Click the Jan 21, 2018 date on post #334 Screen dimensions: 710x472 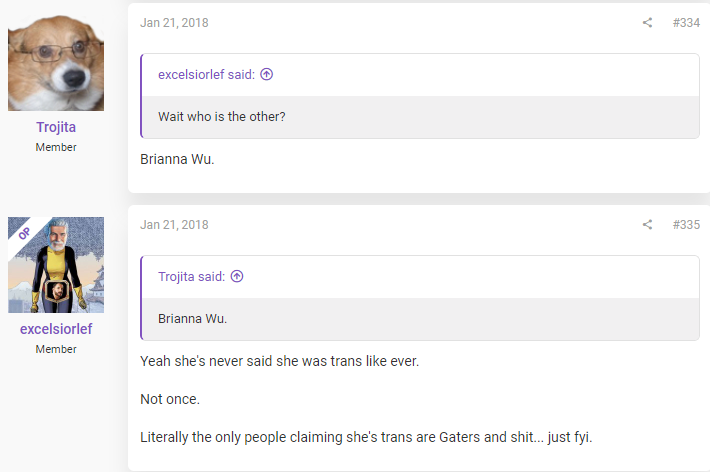(174, 23)
